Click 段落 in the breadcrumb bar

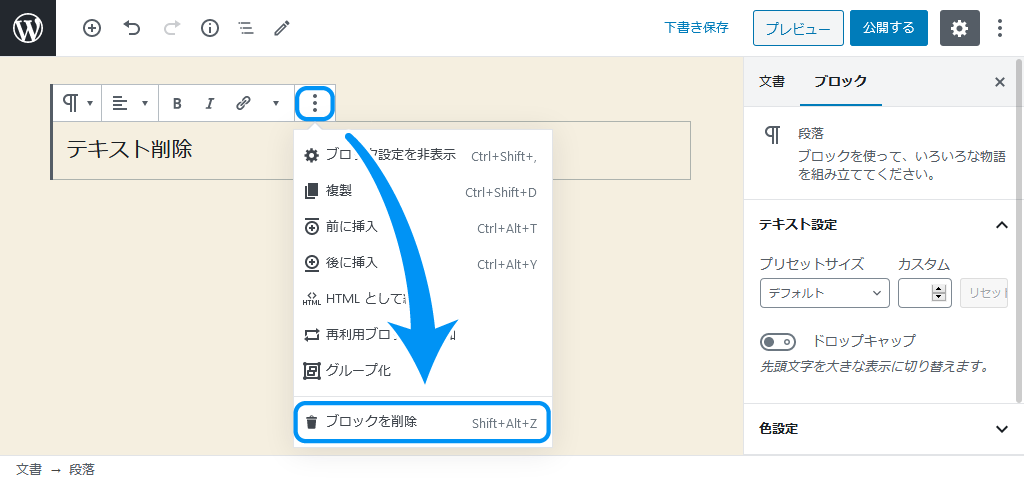[82, 469]
